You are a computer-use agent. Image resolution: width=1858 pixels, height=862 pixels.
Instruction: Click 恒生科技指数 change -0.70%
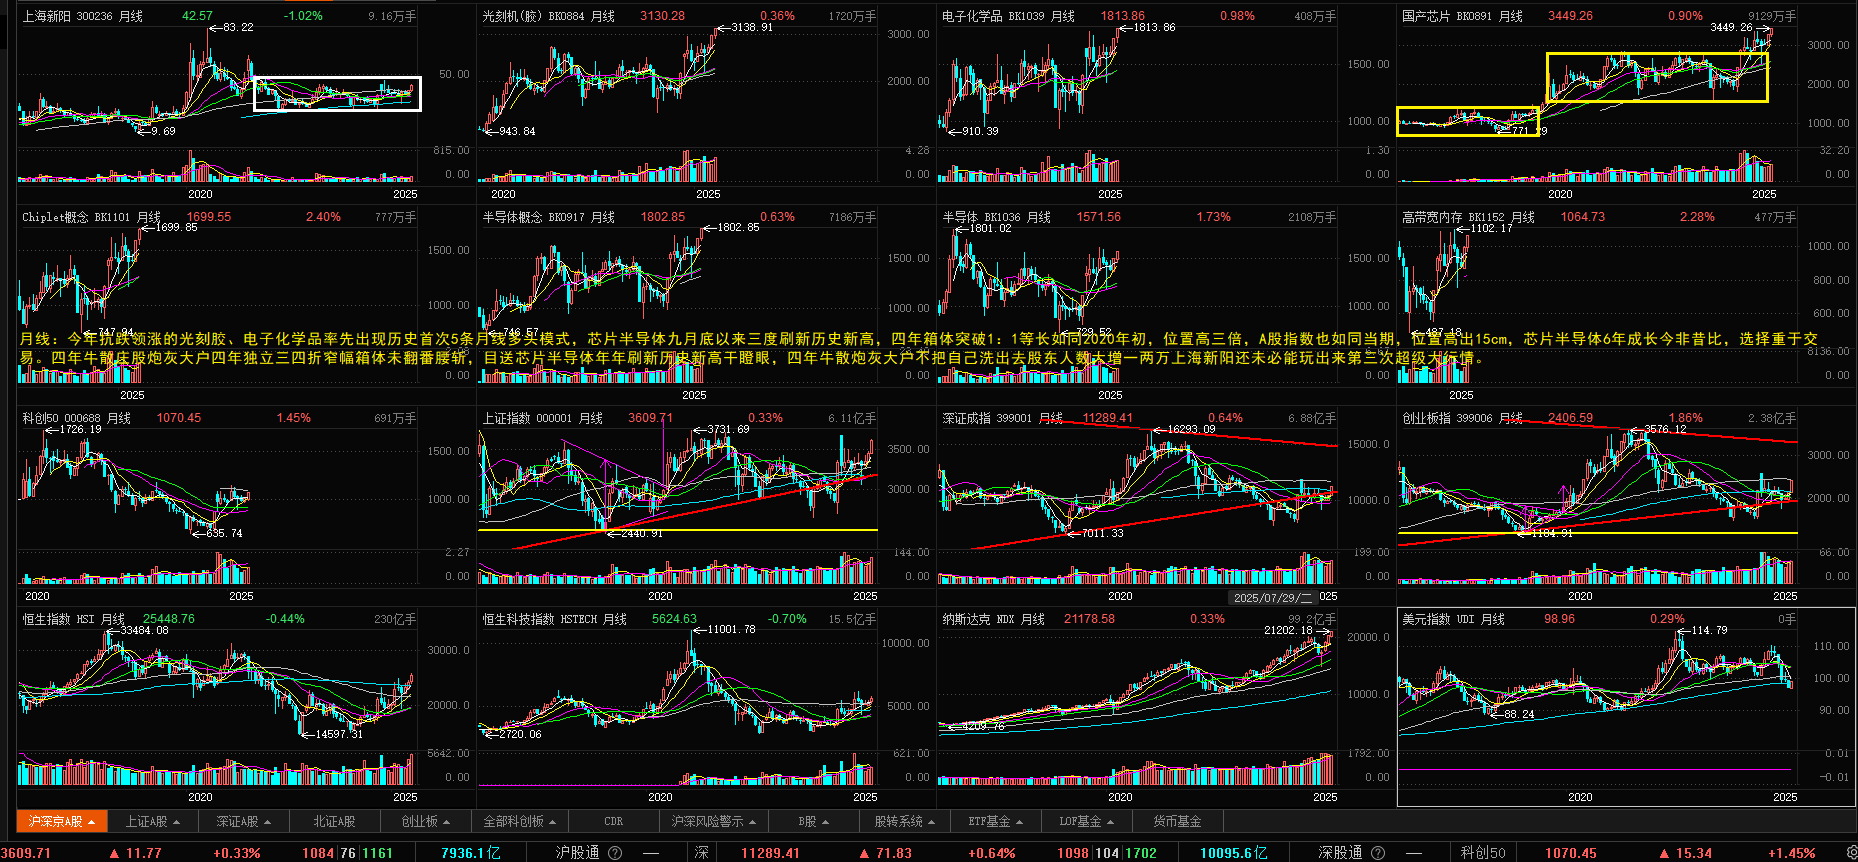click(x=787, y=619)
